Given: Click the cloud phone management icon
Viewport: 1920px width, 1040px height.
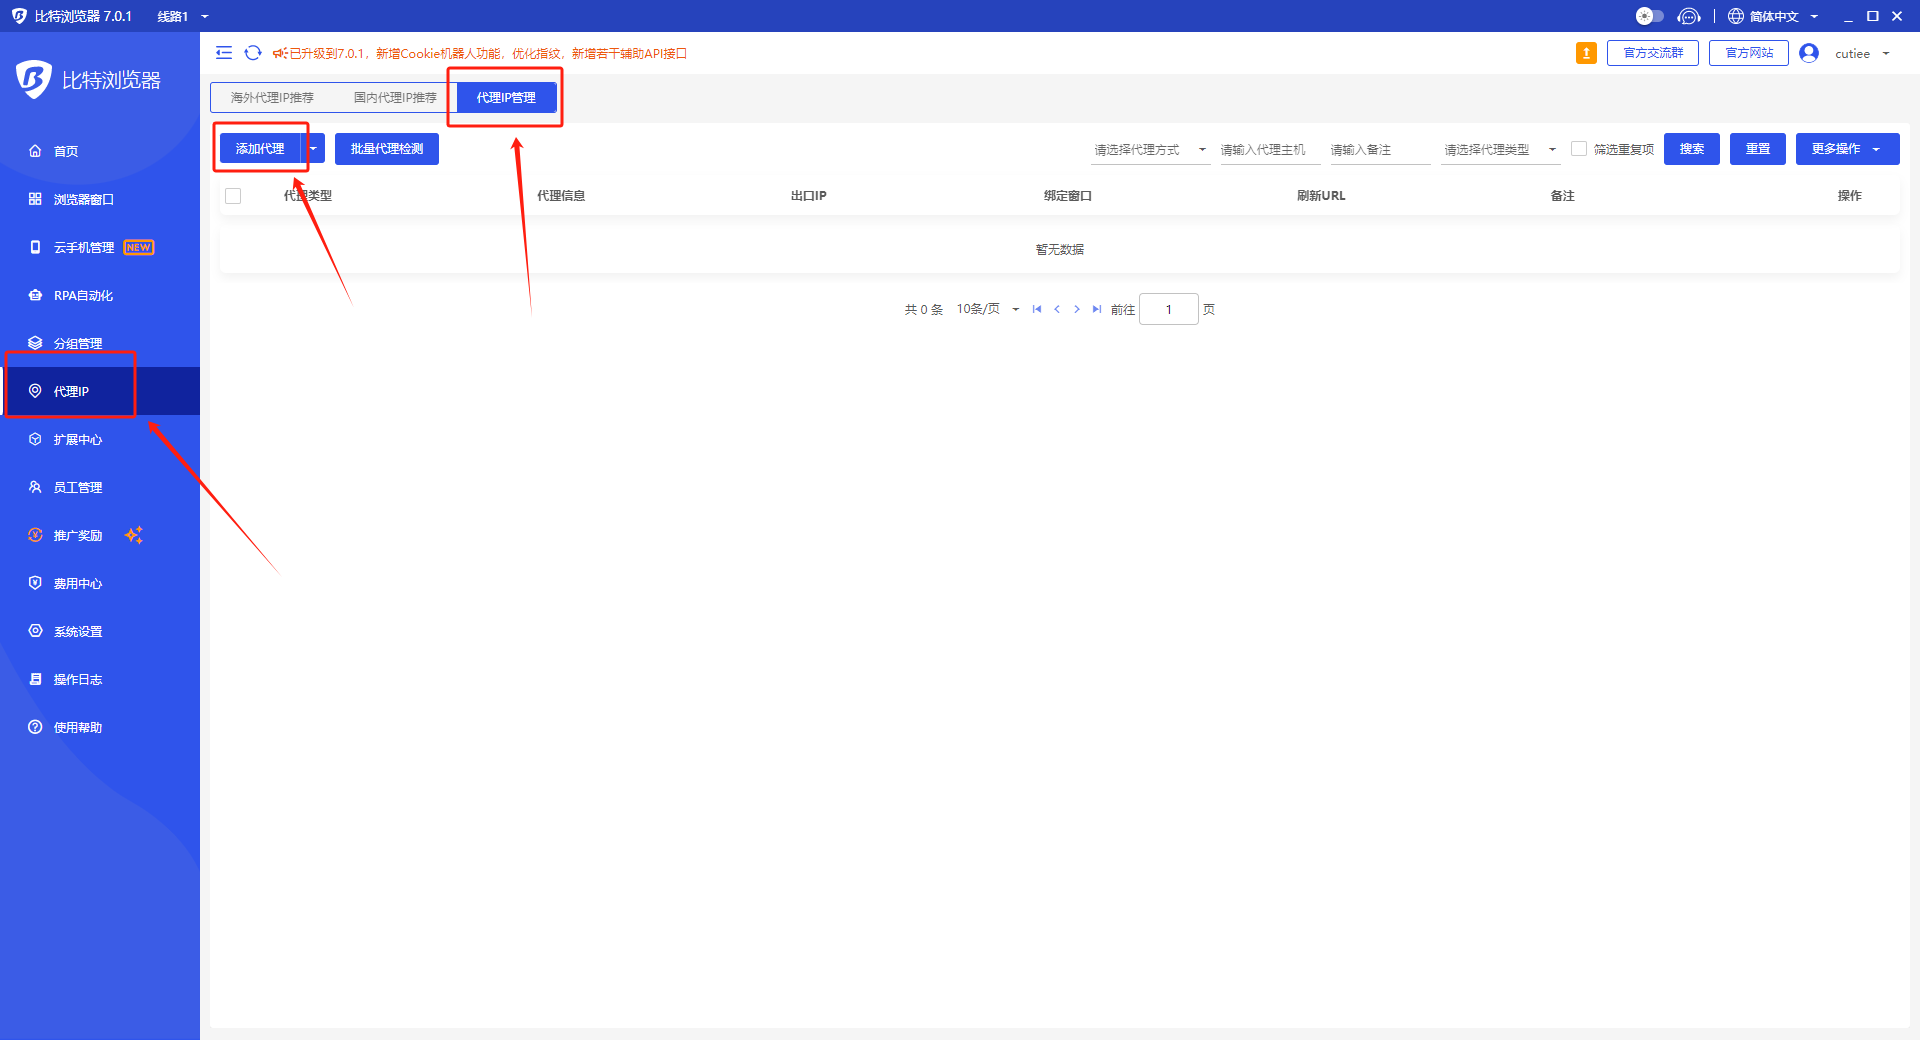Looking at the screenshot, I should (35, 247).
